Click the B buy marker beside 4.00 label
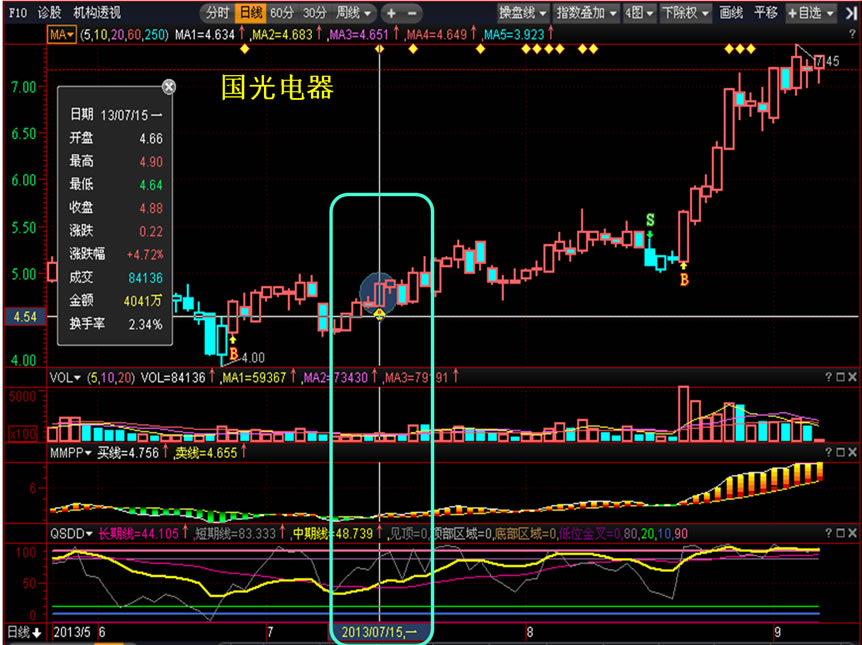 (x=234, y=354)
